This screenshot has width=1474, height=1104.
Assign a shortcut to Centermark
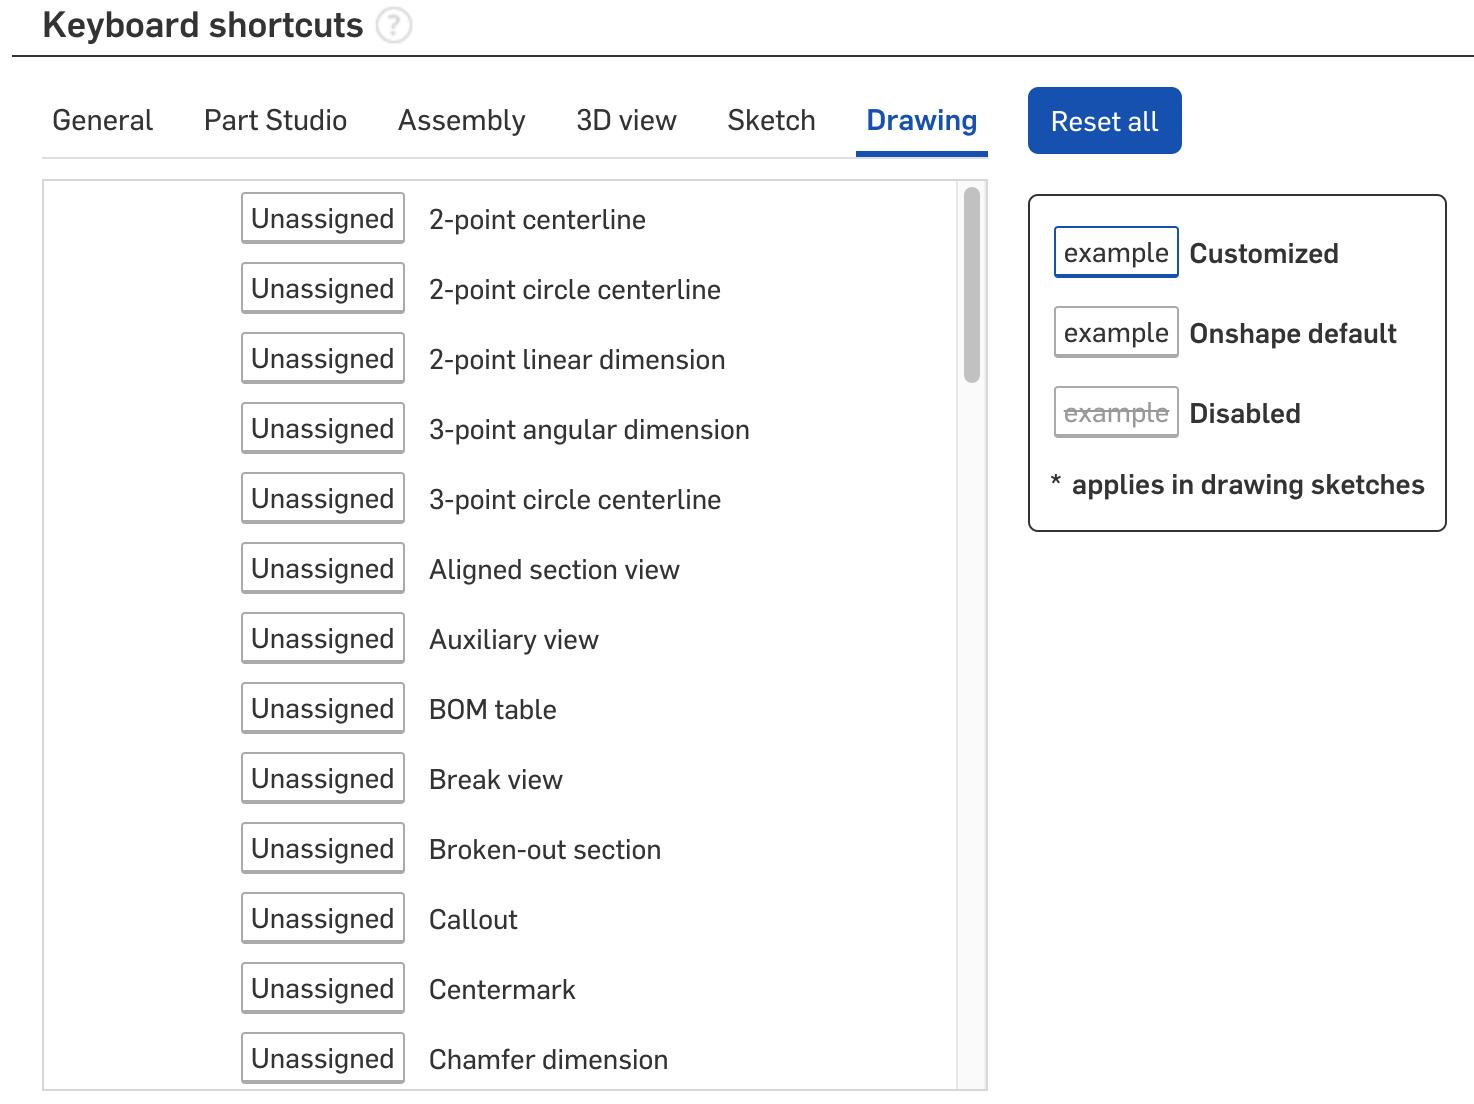[322, 989]
